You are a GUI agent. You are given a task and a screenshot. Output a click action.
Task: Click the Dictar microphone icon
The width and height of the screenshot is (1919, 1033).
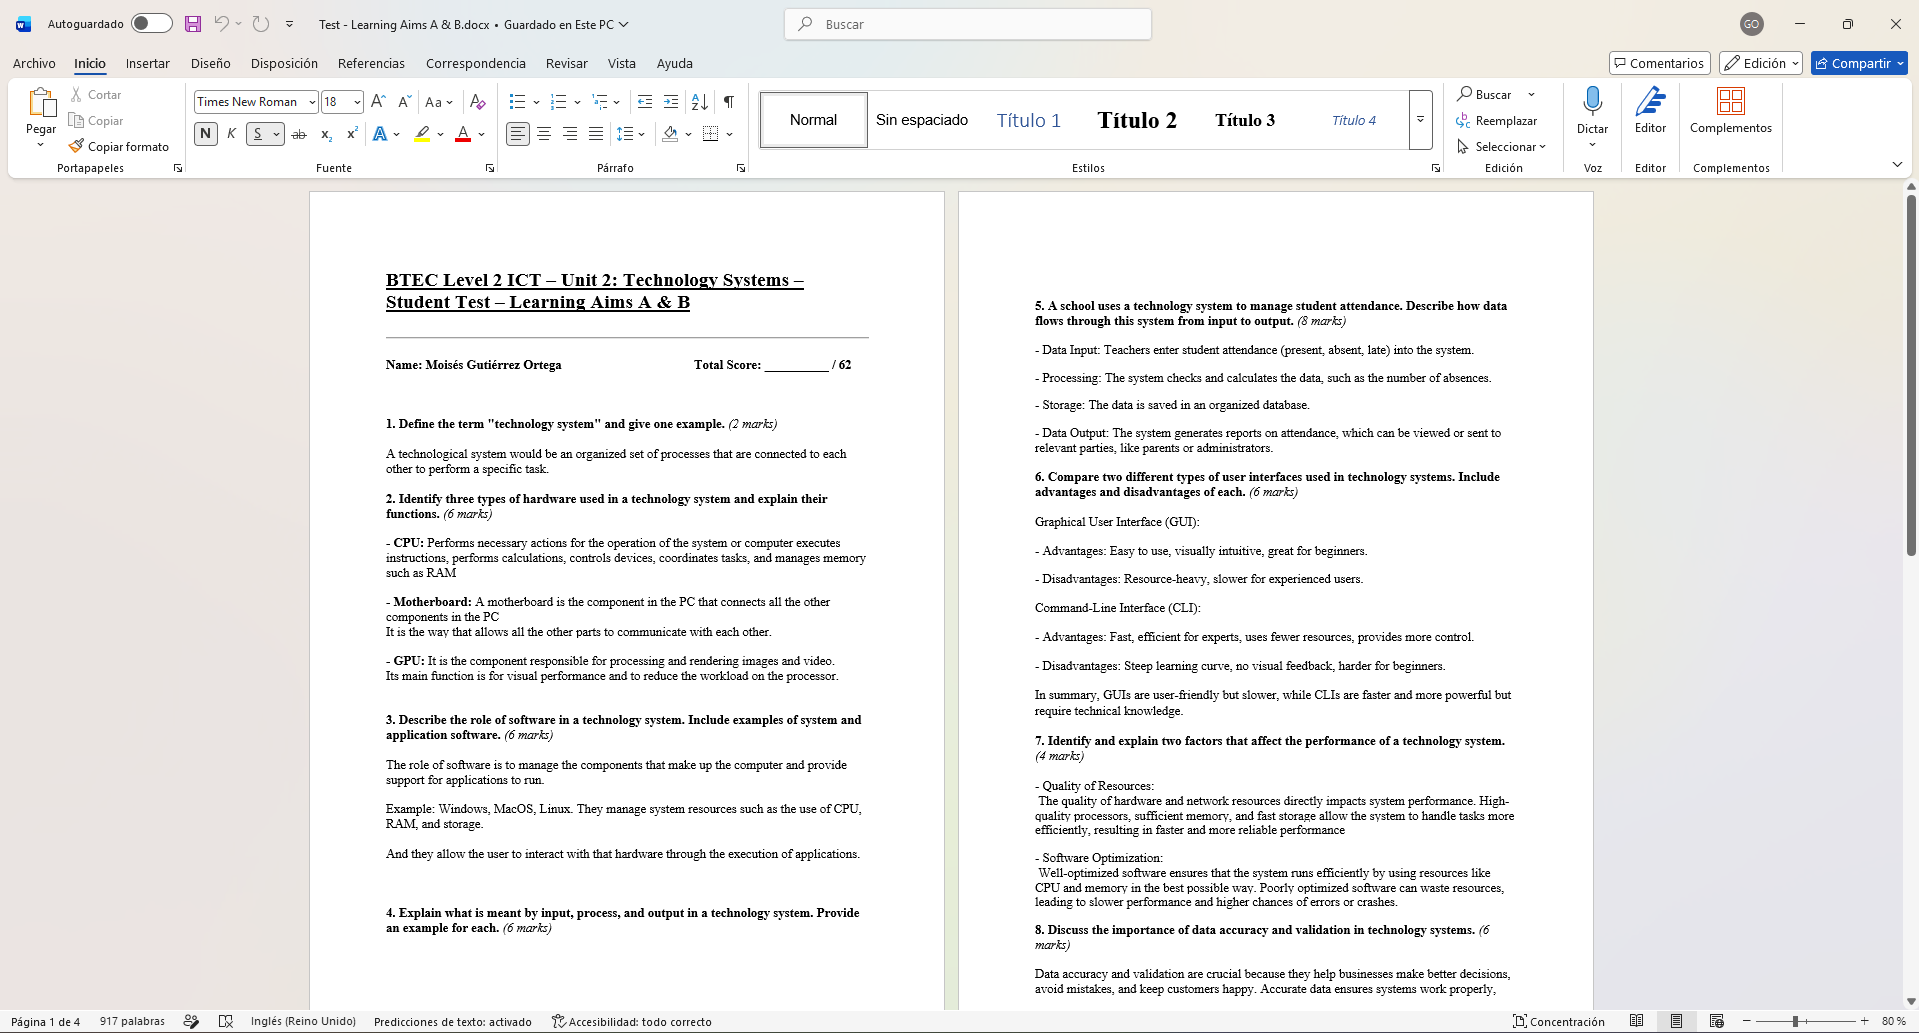click(x=1592, y=101)
